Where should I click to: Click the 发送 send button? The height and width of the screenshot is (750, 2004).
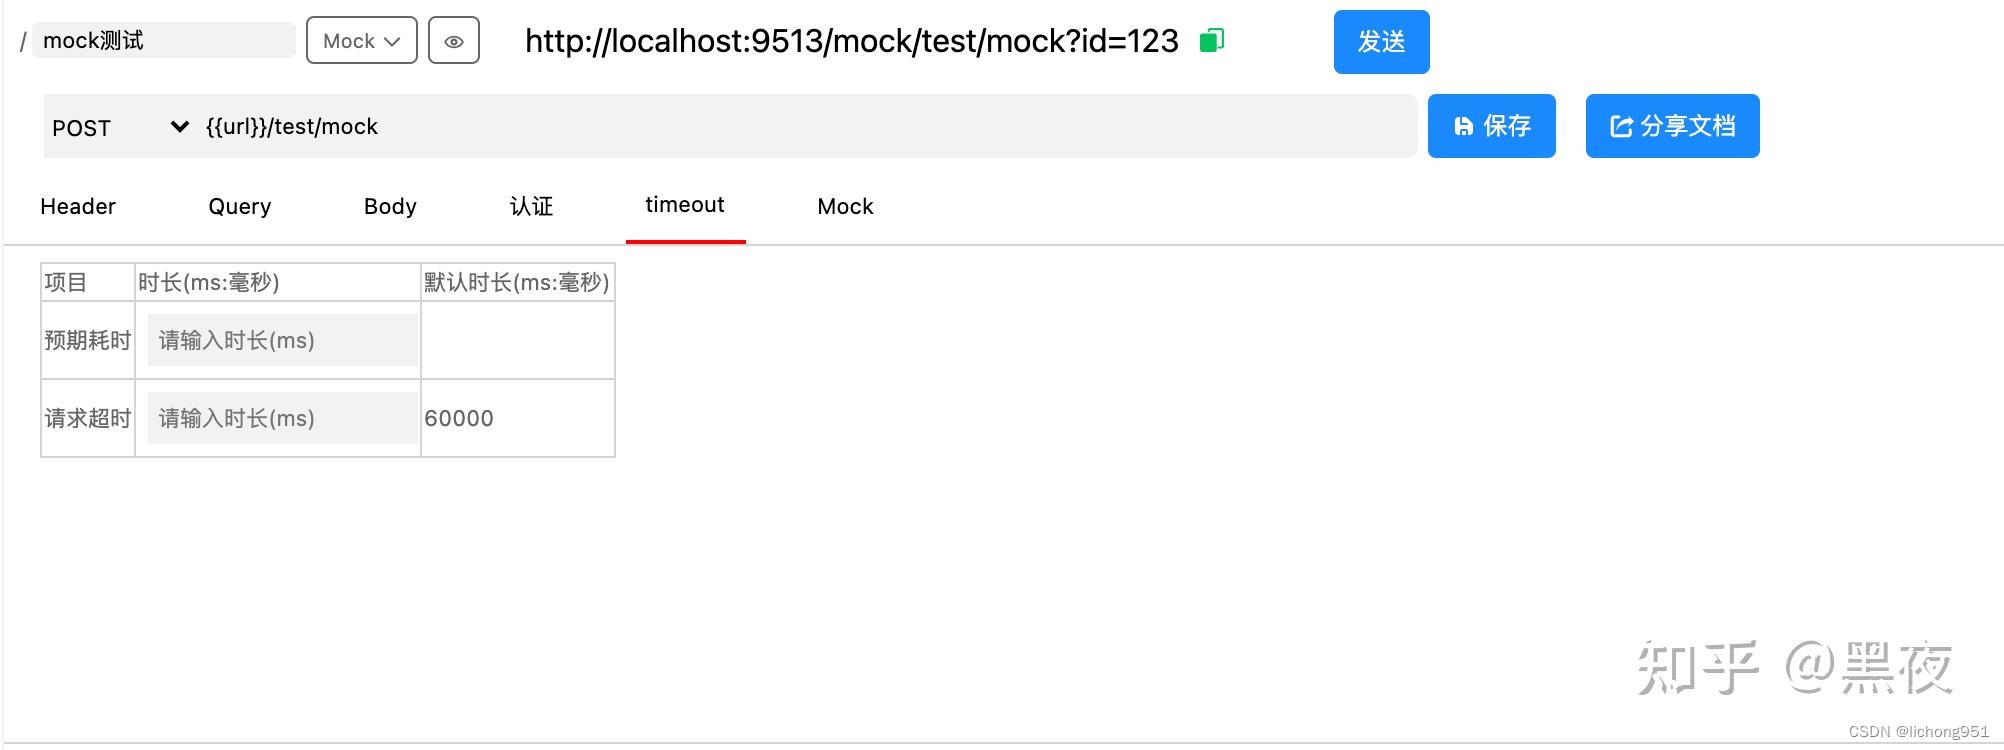pos(1381,42)
